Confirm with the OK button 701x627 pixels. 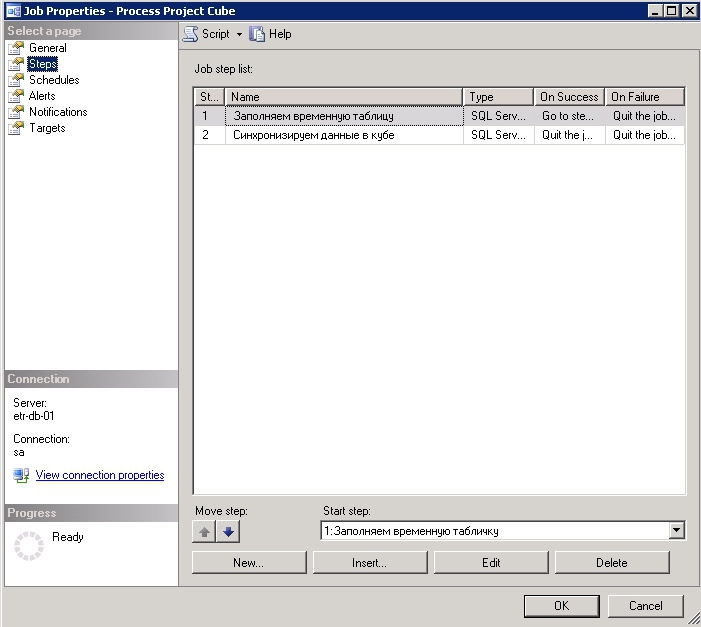tap(562, 606)
